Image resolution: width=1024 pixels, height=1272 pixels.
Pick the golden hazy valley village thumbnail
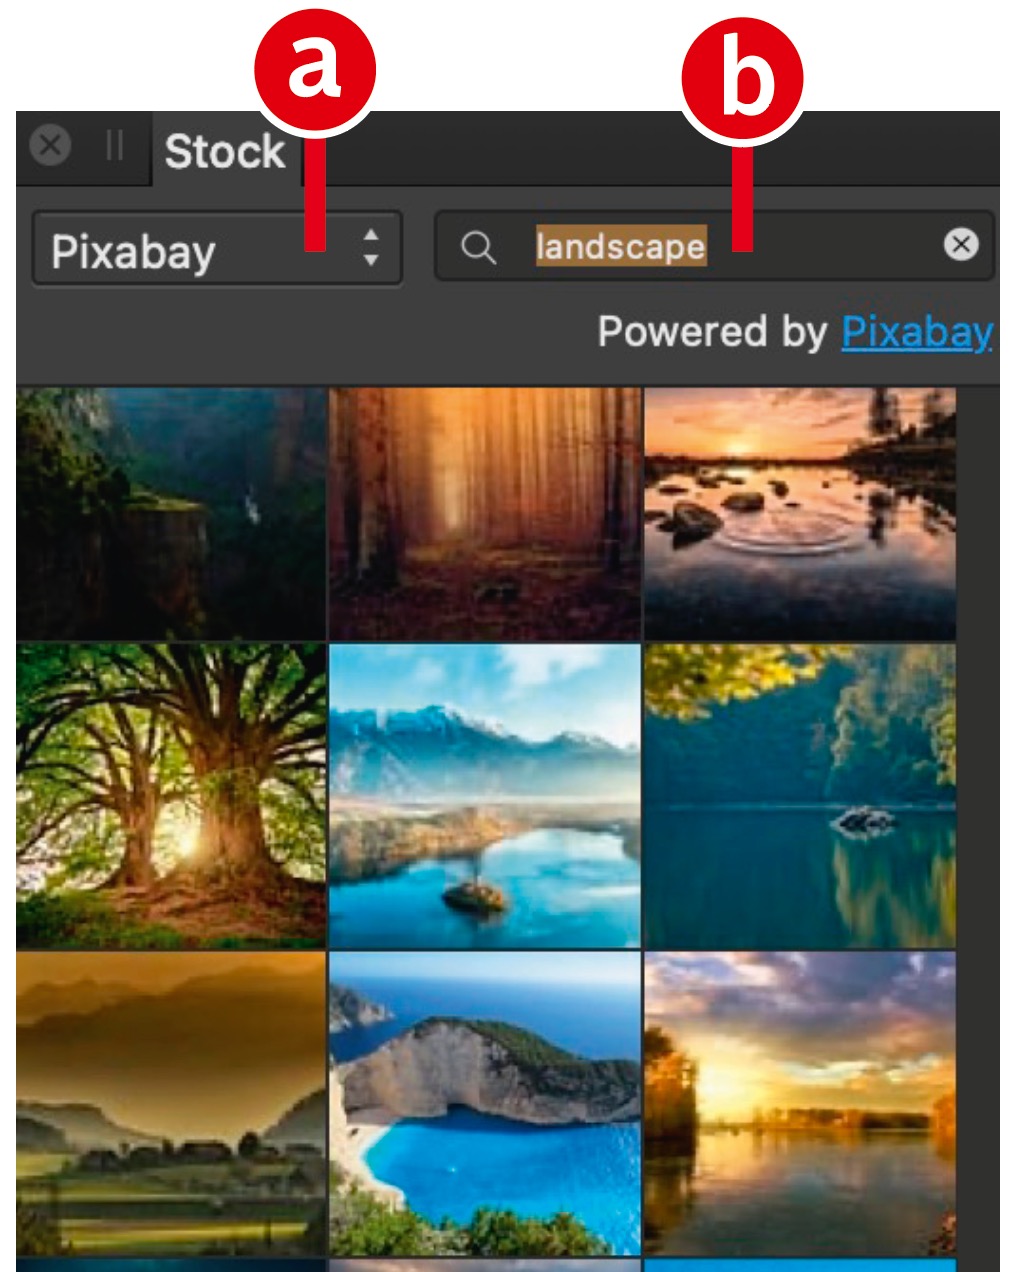171,1102
